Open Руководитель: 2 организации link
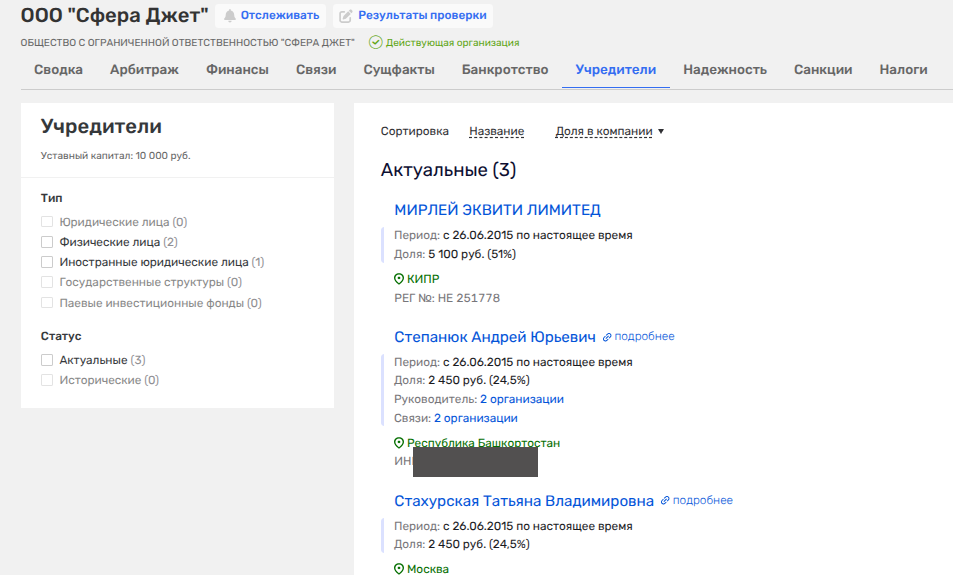The image size is (953, 575). 522,399
